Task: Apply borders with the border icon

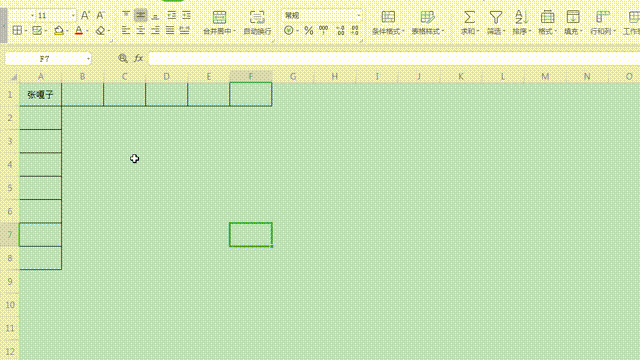Action: coord(17,30)
